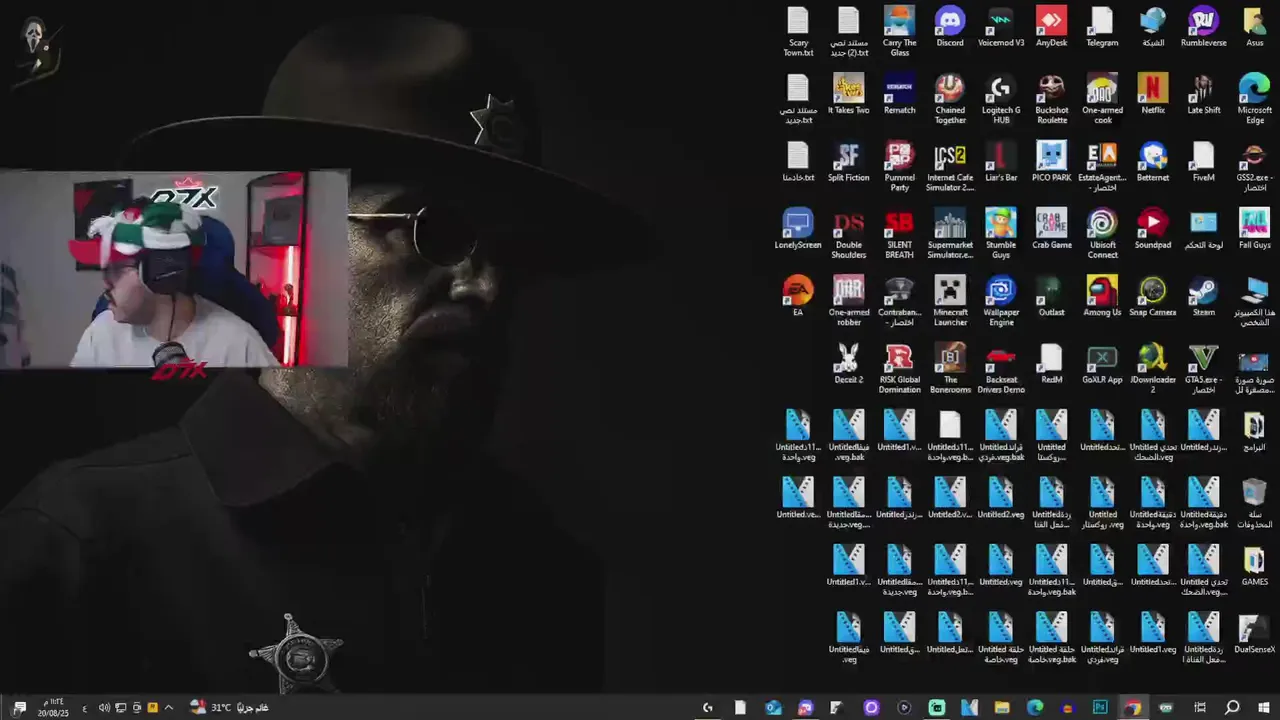Open Pummel Party desktop icon
Screen dimensions: 1280x720
[x=899, y=166]
